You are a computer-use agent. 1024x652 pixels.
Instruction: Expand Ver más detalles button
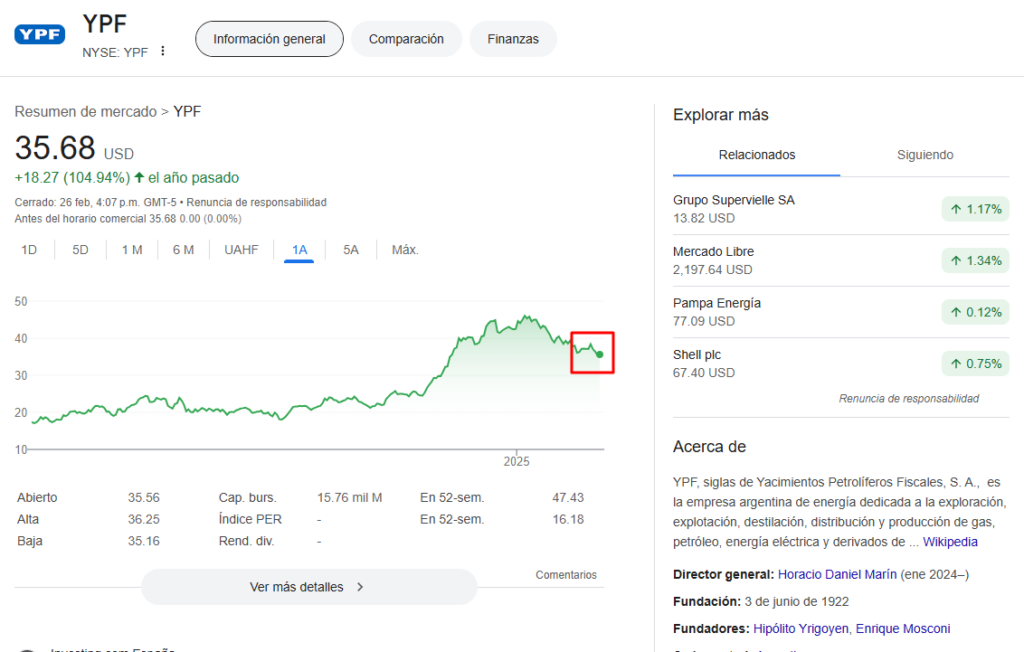coord(308,587)
